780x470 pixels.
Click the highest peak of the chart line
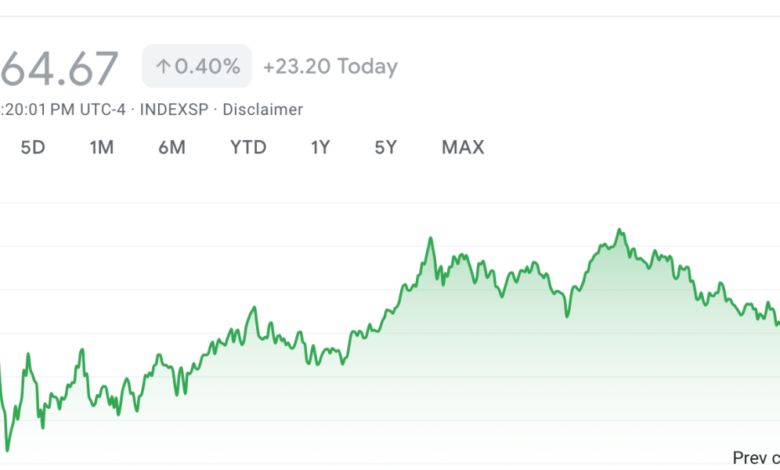click(x=620, y=231)
